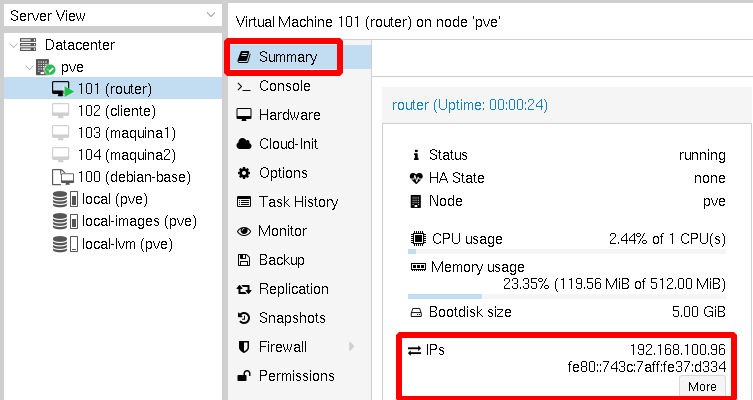The height and width of the screenshot is (400, 753).
Task: Collapse the pve node expander
Action: tap(28, 67)
